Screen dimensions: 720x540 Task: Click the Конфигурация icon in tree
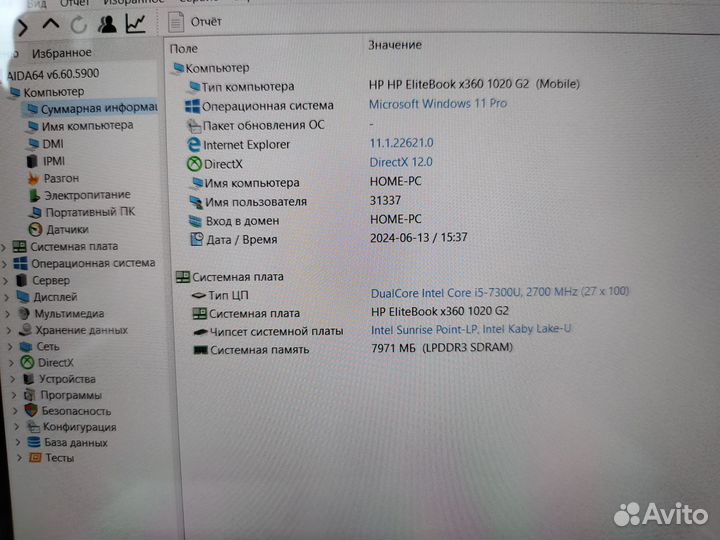33,427
